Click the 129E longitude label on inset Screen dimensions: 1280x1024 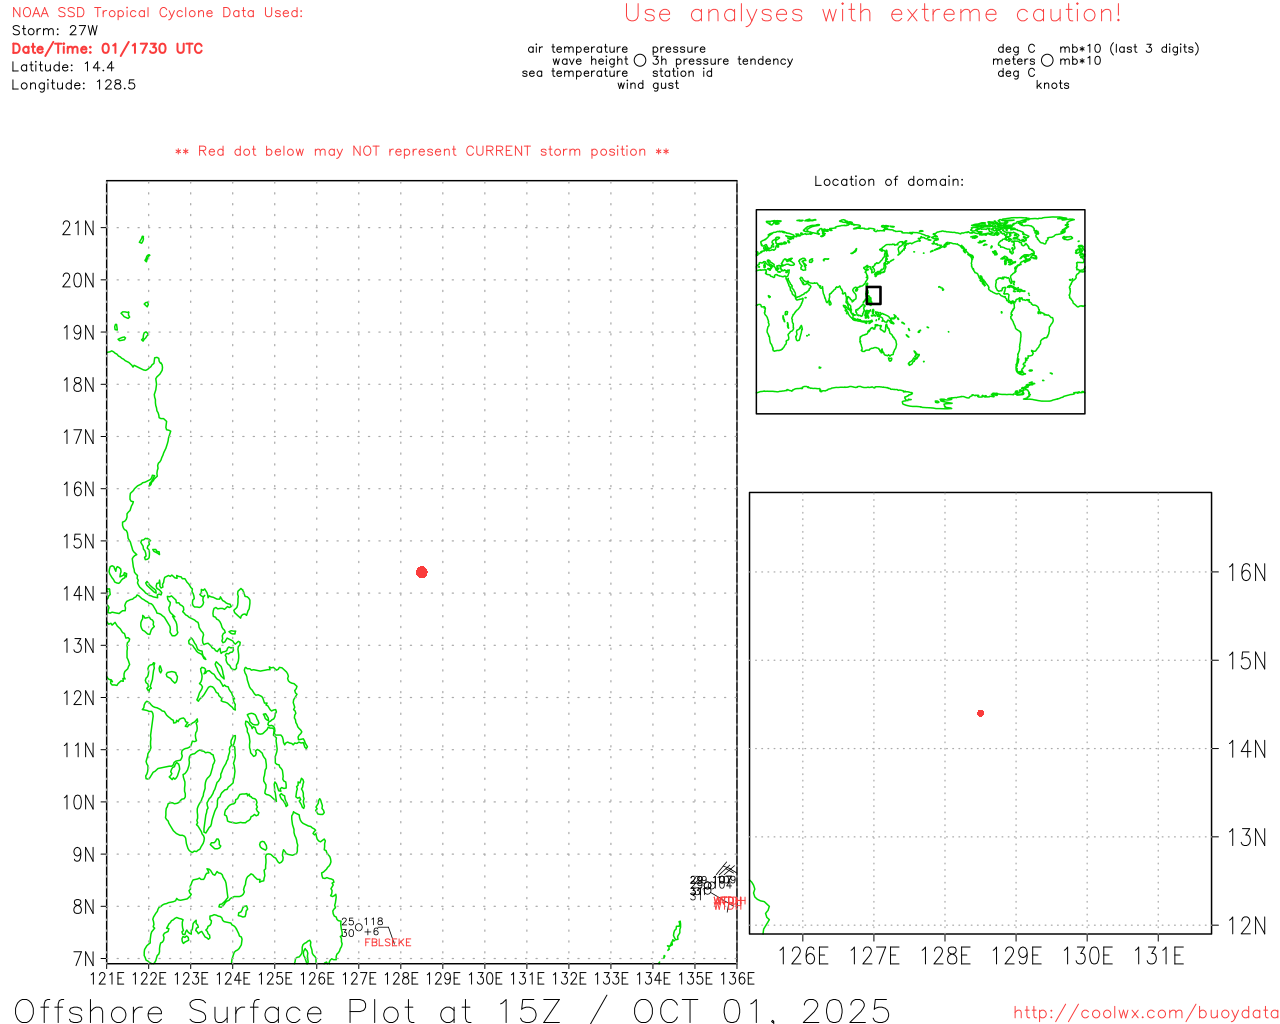pyautogui.click(x=1016, y=956)
